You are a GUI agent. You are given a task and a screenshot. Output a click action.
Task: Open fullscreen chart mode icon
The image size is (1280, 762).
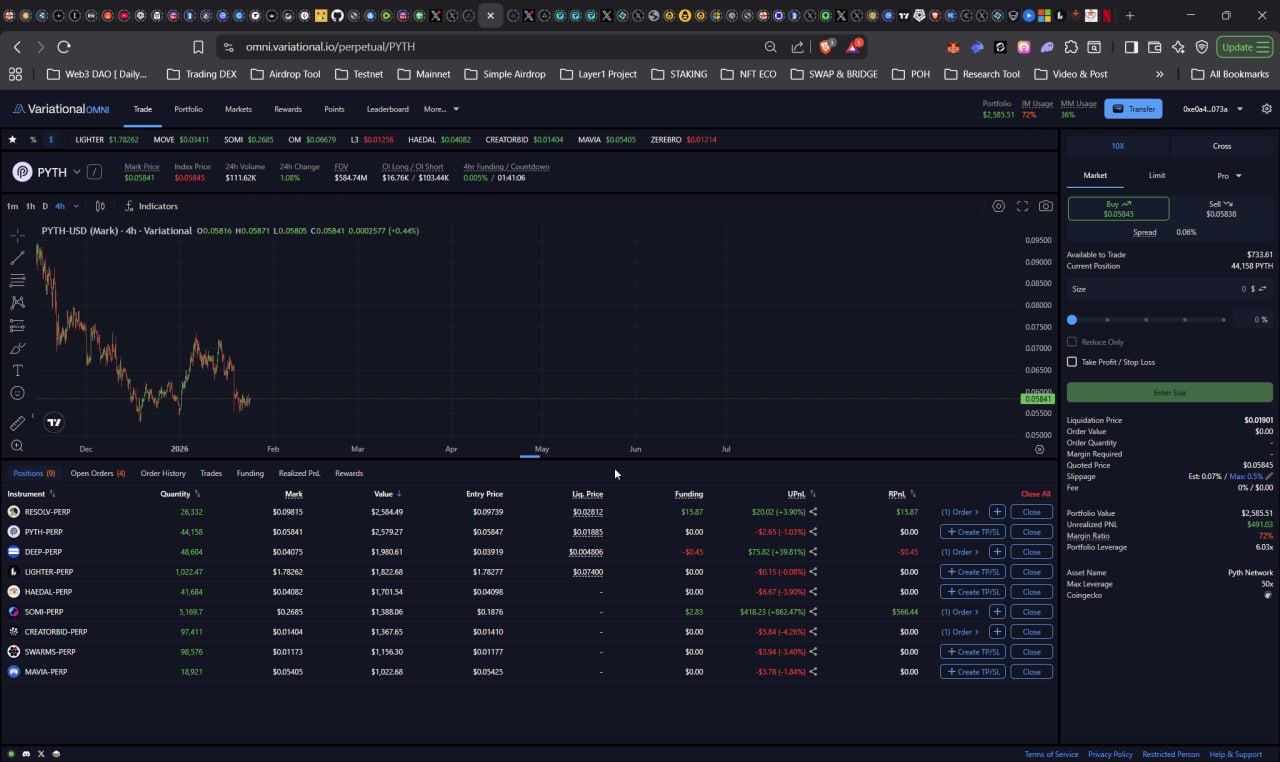click(1022, 206)
